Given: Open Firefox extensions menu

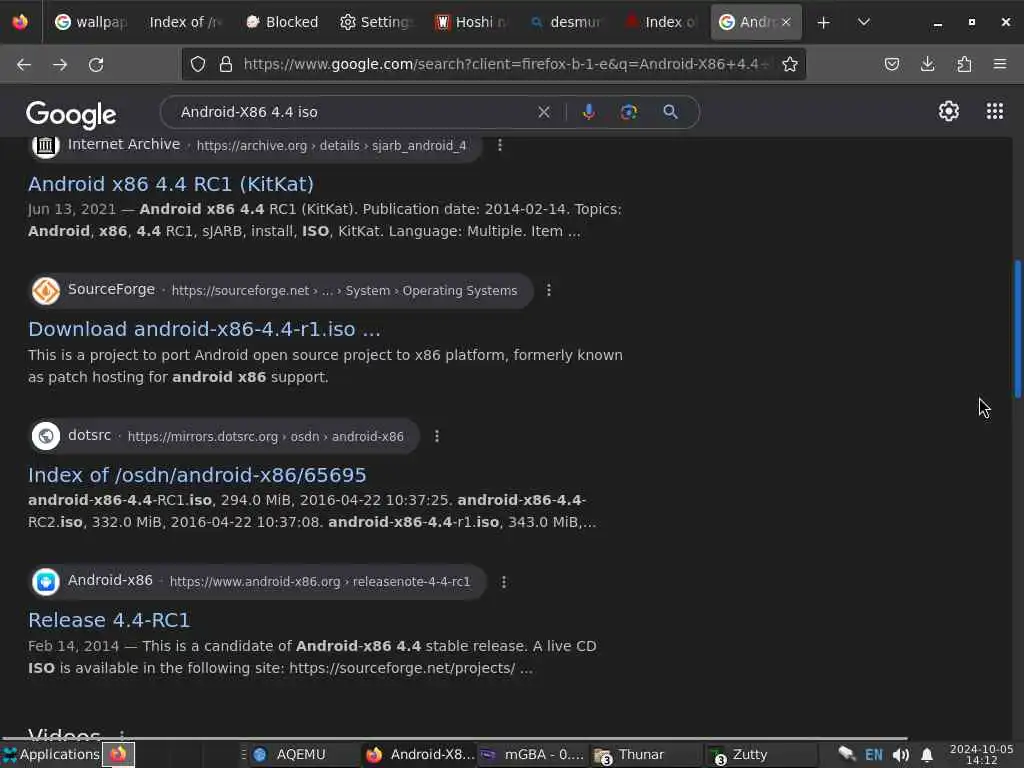Looking at the screenshot, I should click(x=964, y=64).
